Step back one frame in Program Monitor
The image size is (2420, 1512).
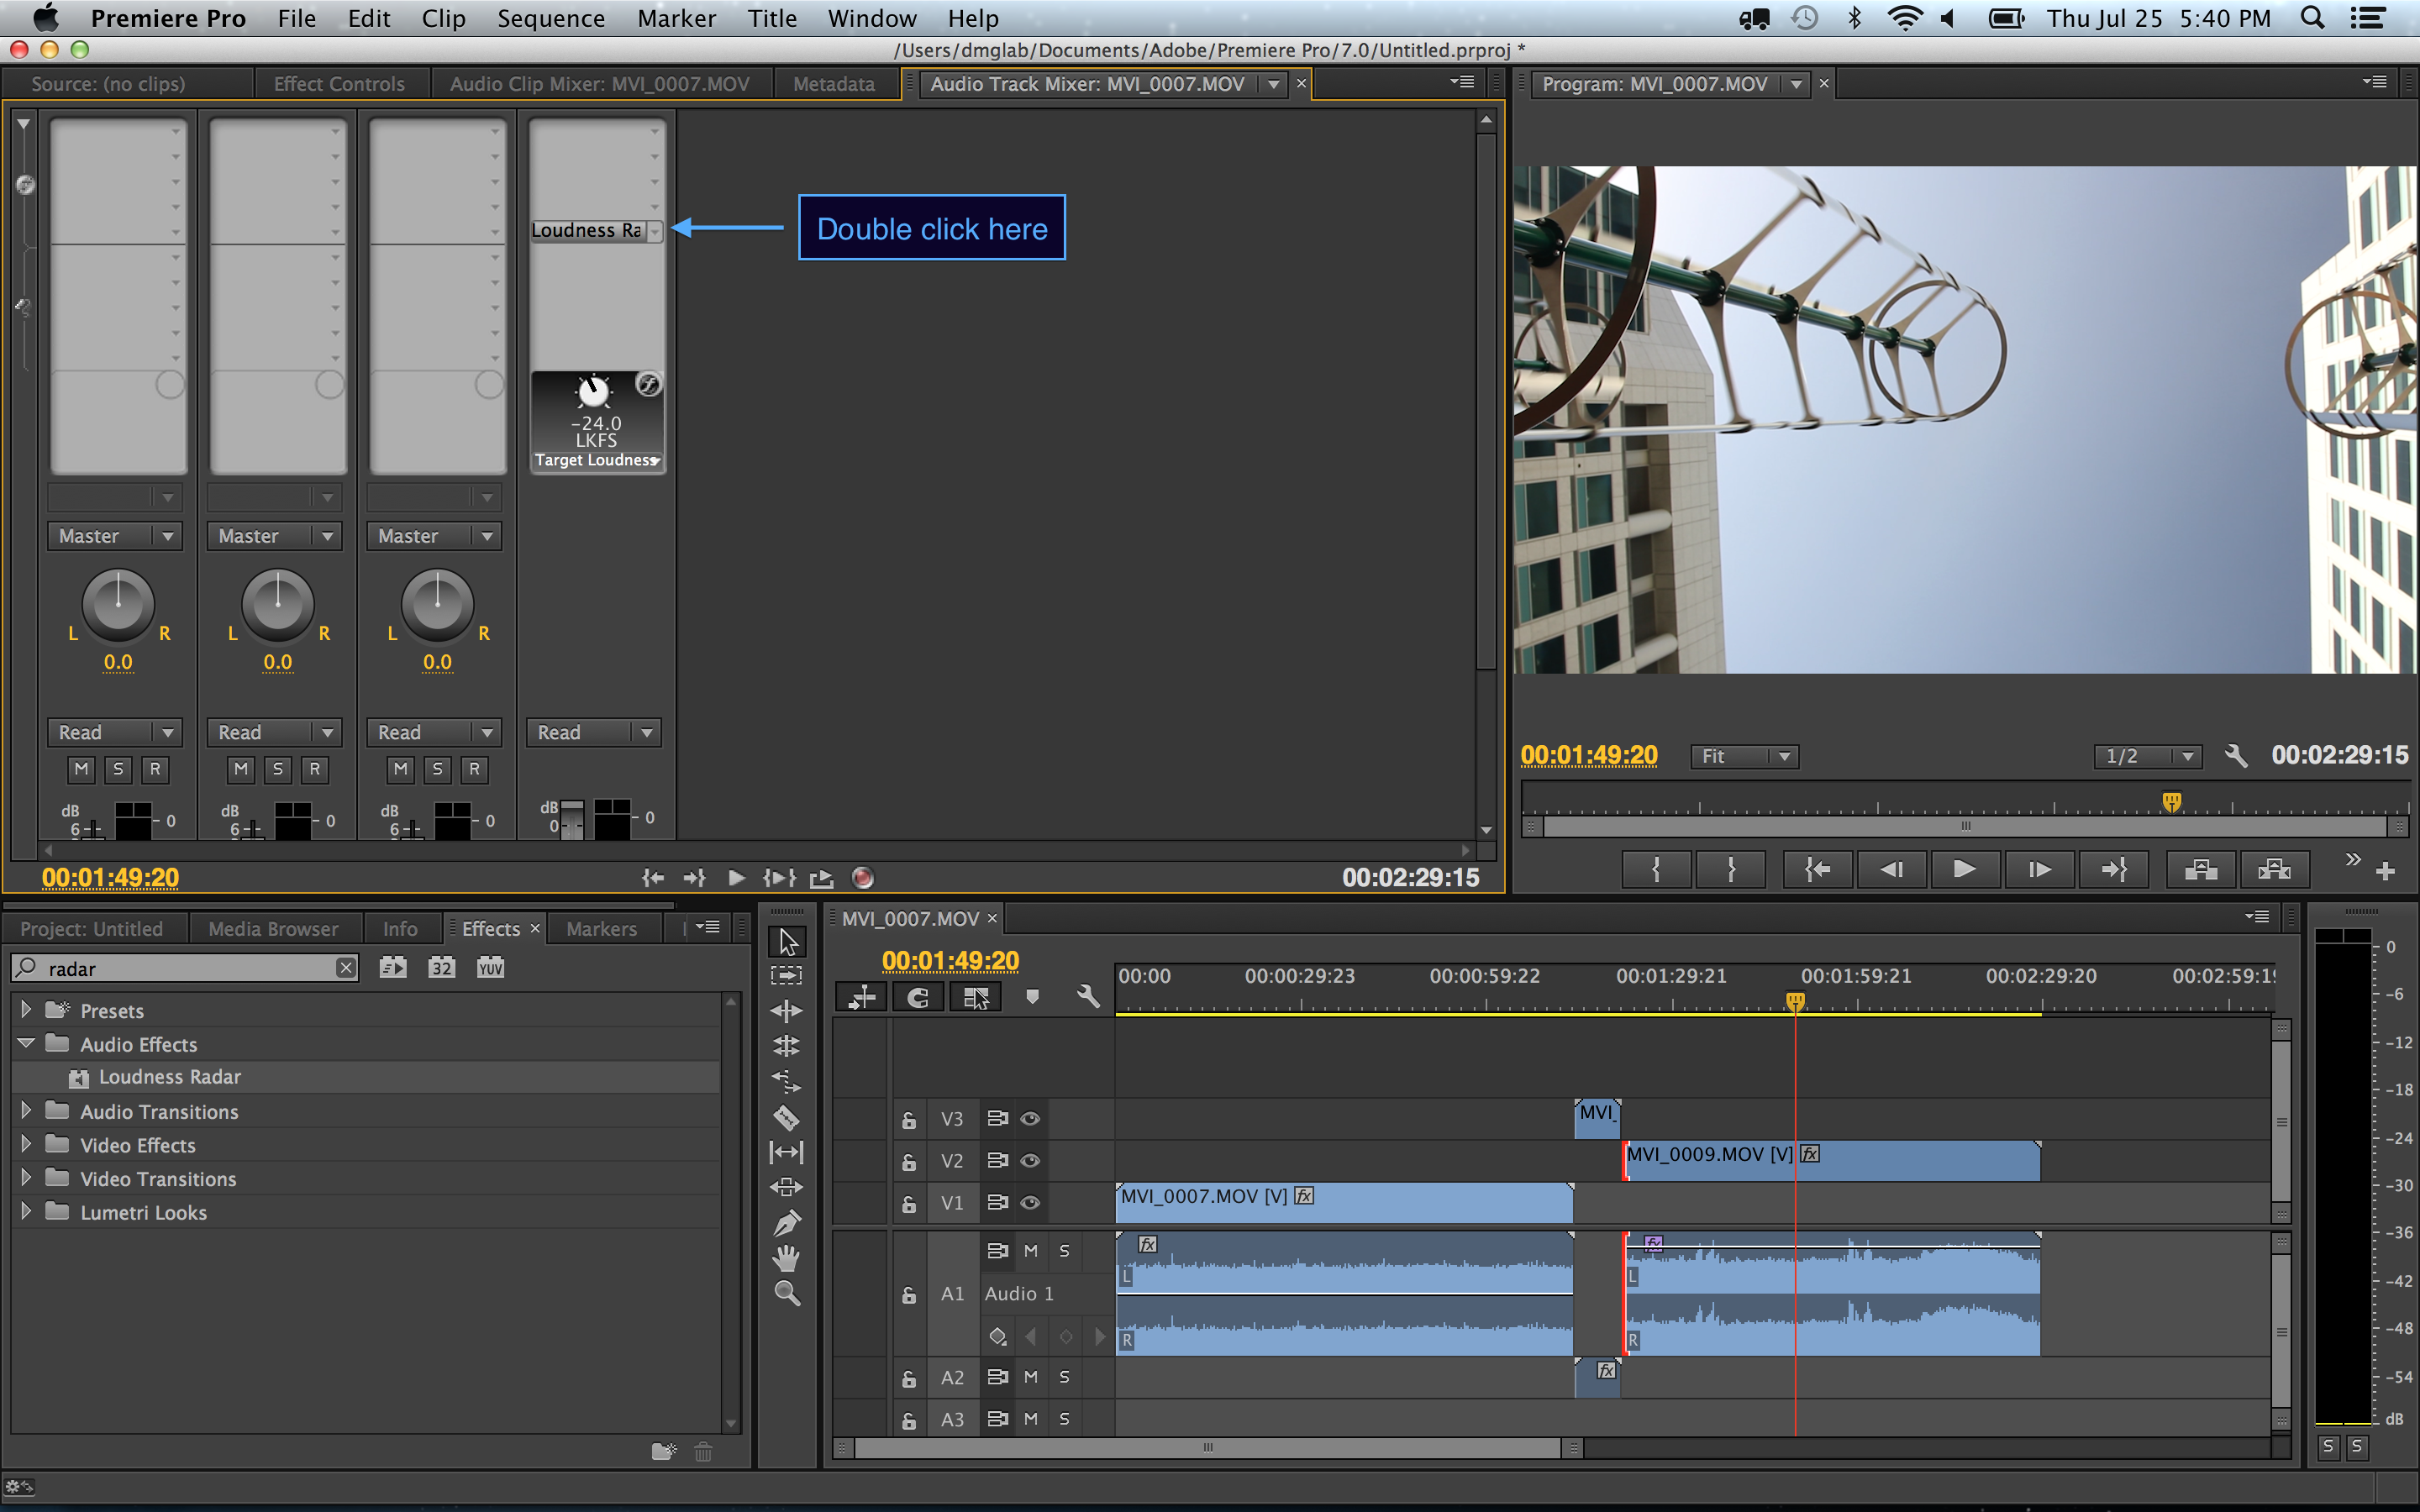[1891, 869]
